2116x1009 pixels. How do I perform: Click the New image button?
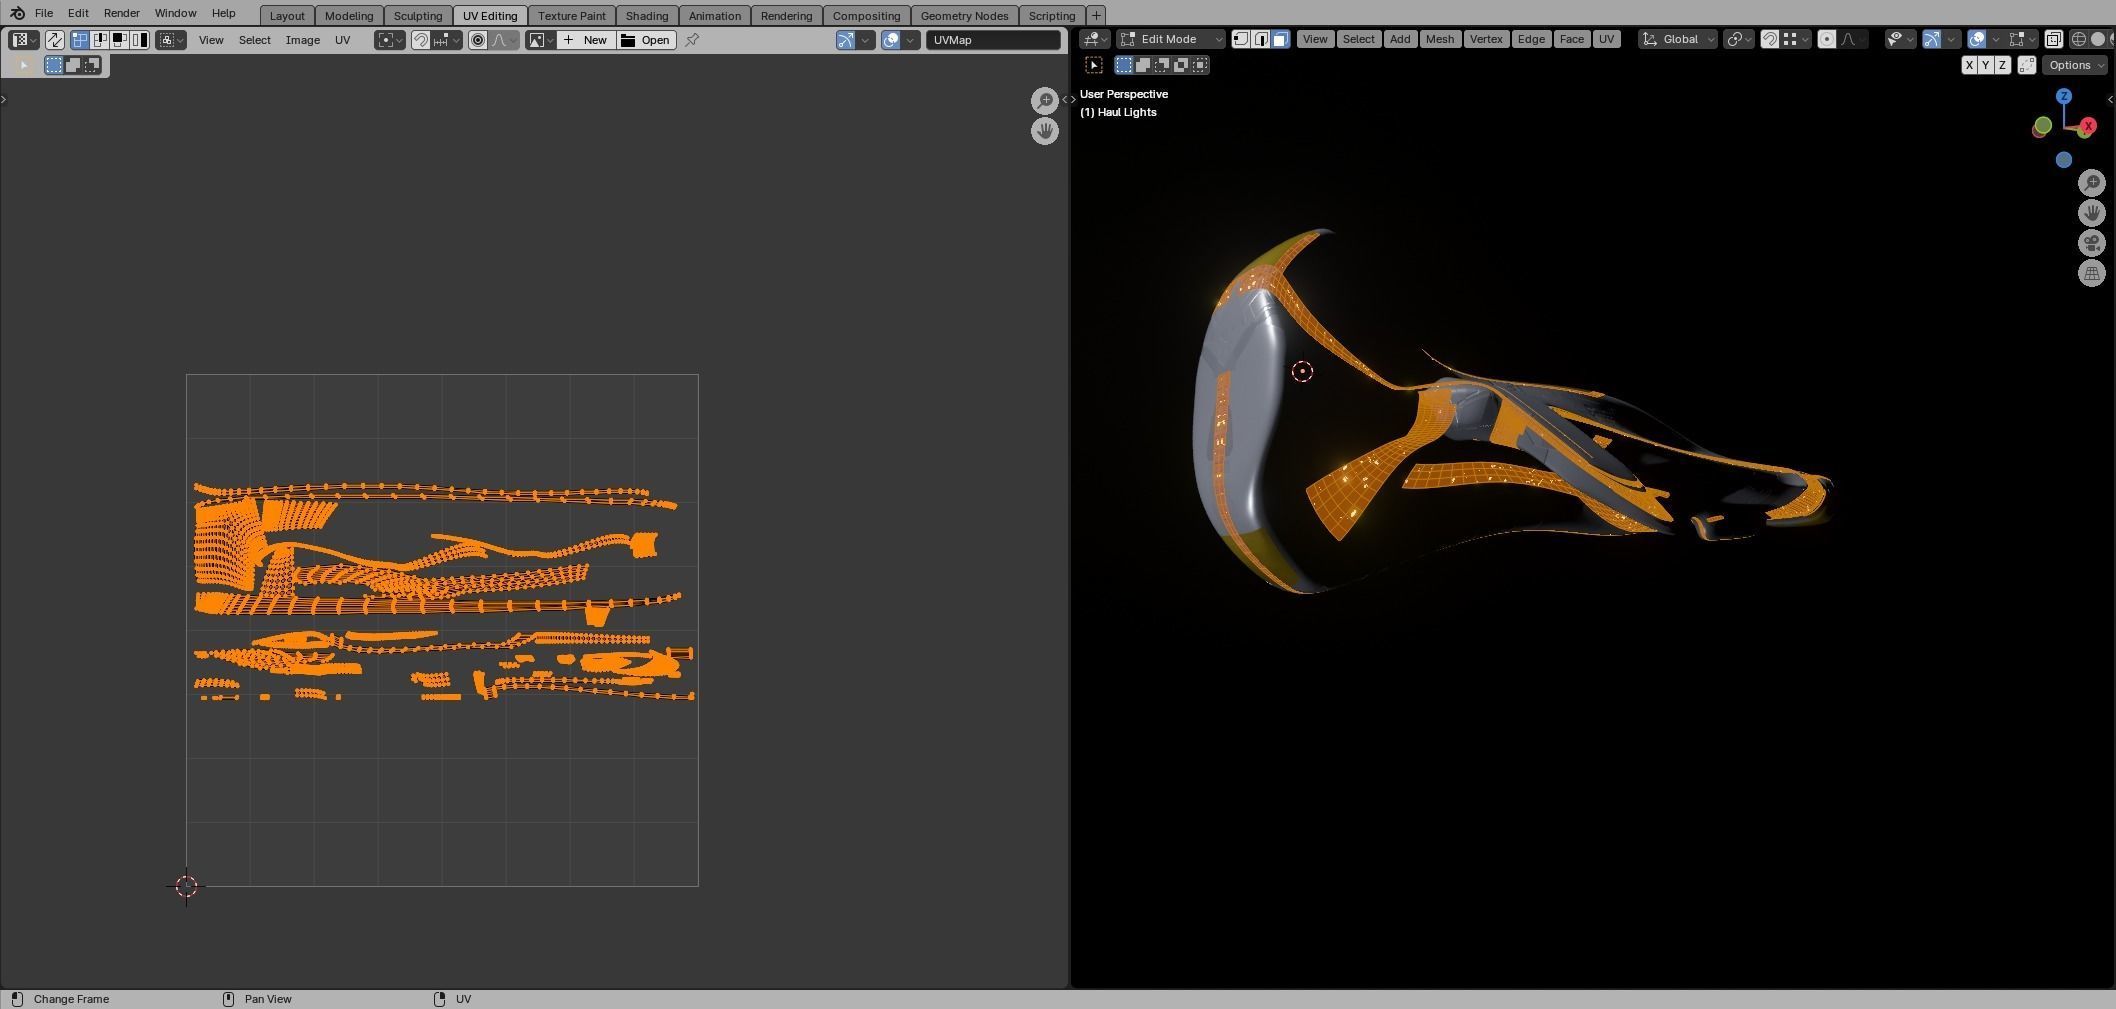[x=586, y=40]
